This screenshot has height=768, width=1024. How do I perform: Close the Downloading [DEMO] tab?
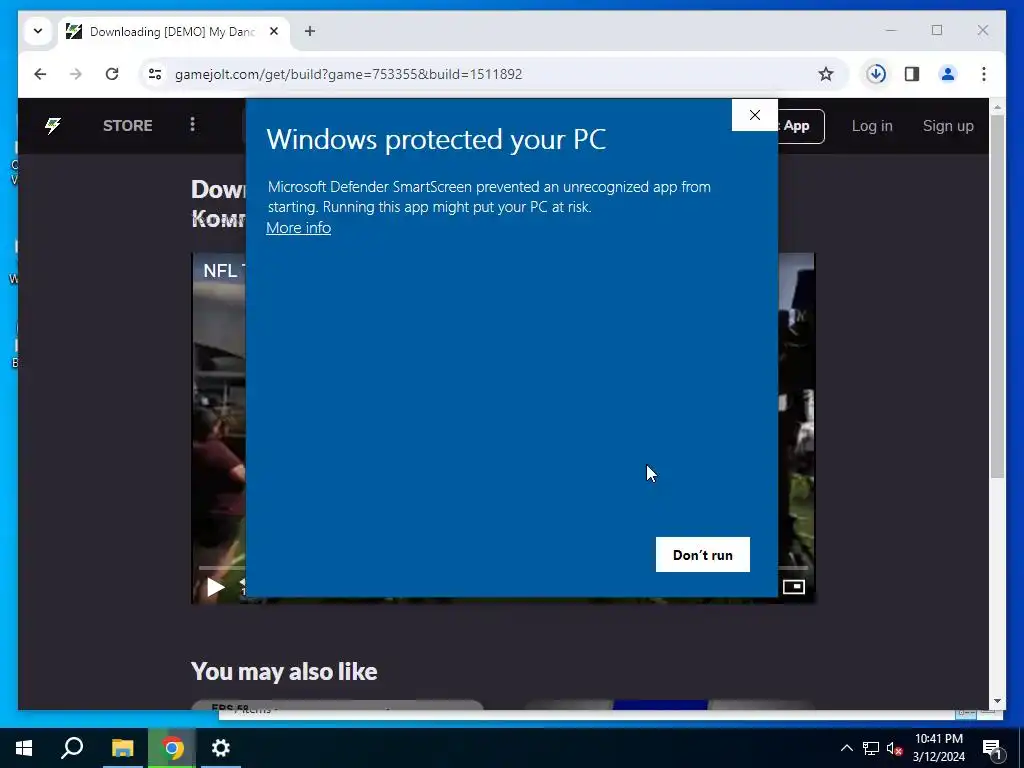[x=274, y=31]
